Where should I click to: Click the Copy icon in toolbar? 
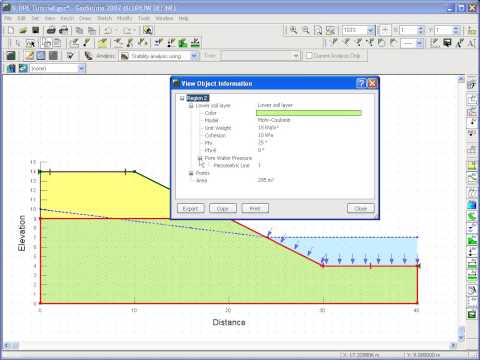click(x=79, y=31)
